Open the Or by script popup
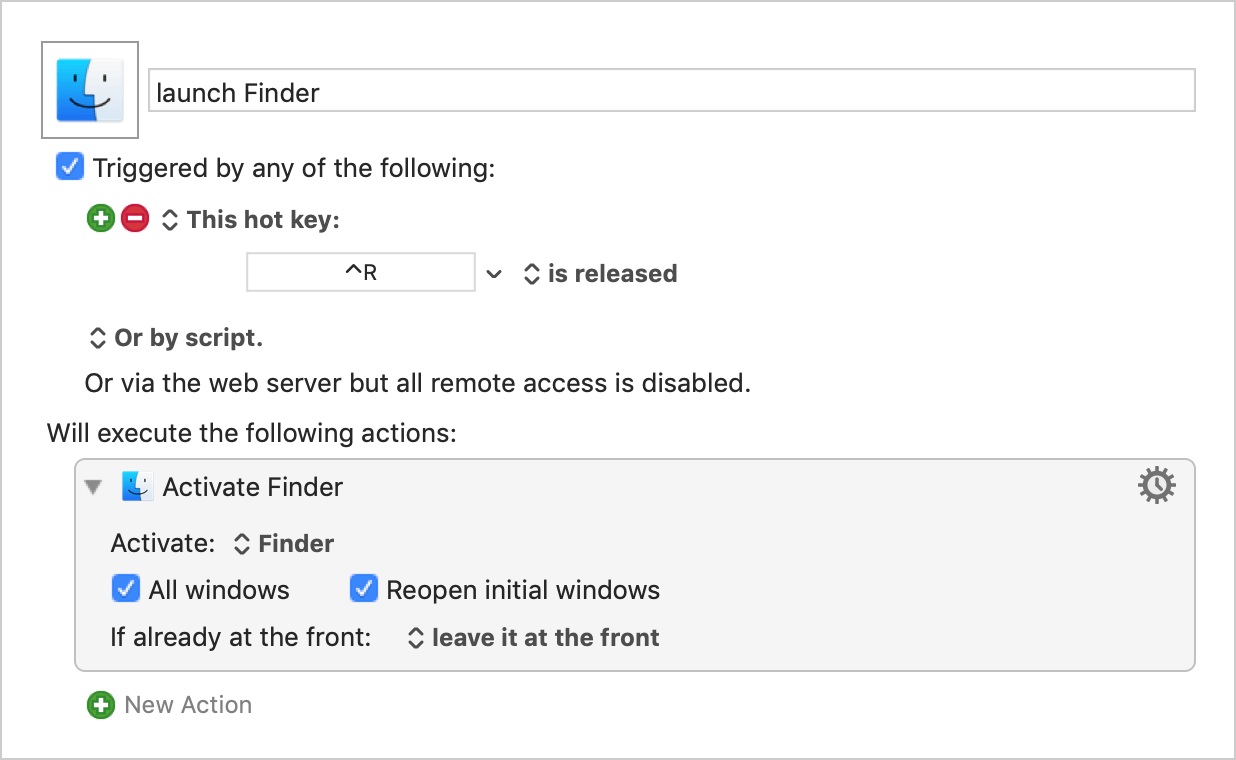The width and height of the screenshot is (1236, 760). [177, 338]
